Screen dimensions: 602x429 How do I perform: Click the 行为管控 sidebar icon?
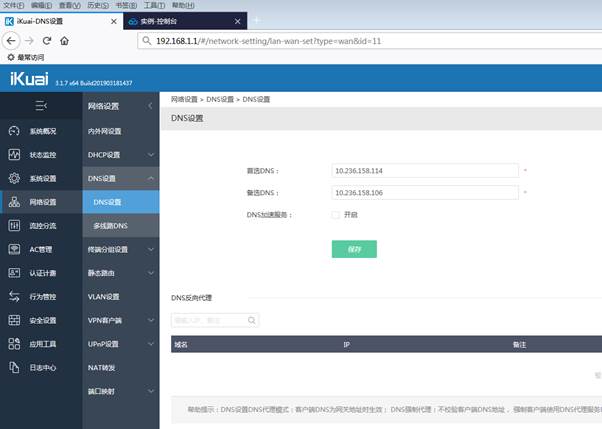[x=14, y=296]
